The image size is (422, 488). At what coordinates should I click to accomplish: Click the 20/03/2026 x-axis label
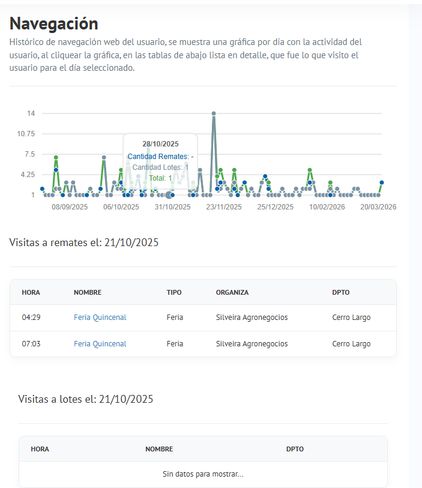378,207
